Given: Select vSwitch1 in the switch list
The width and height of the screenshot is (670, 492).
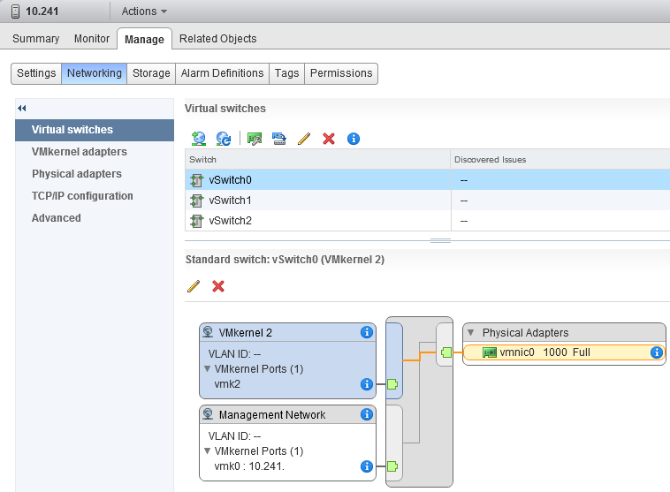Looking at the screenshot, I should coord(230,200).
